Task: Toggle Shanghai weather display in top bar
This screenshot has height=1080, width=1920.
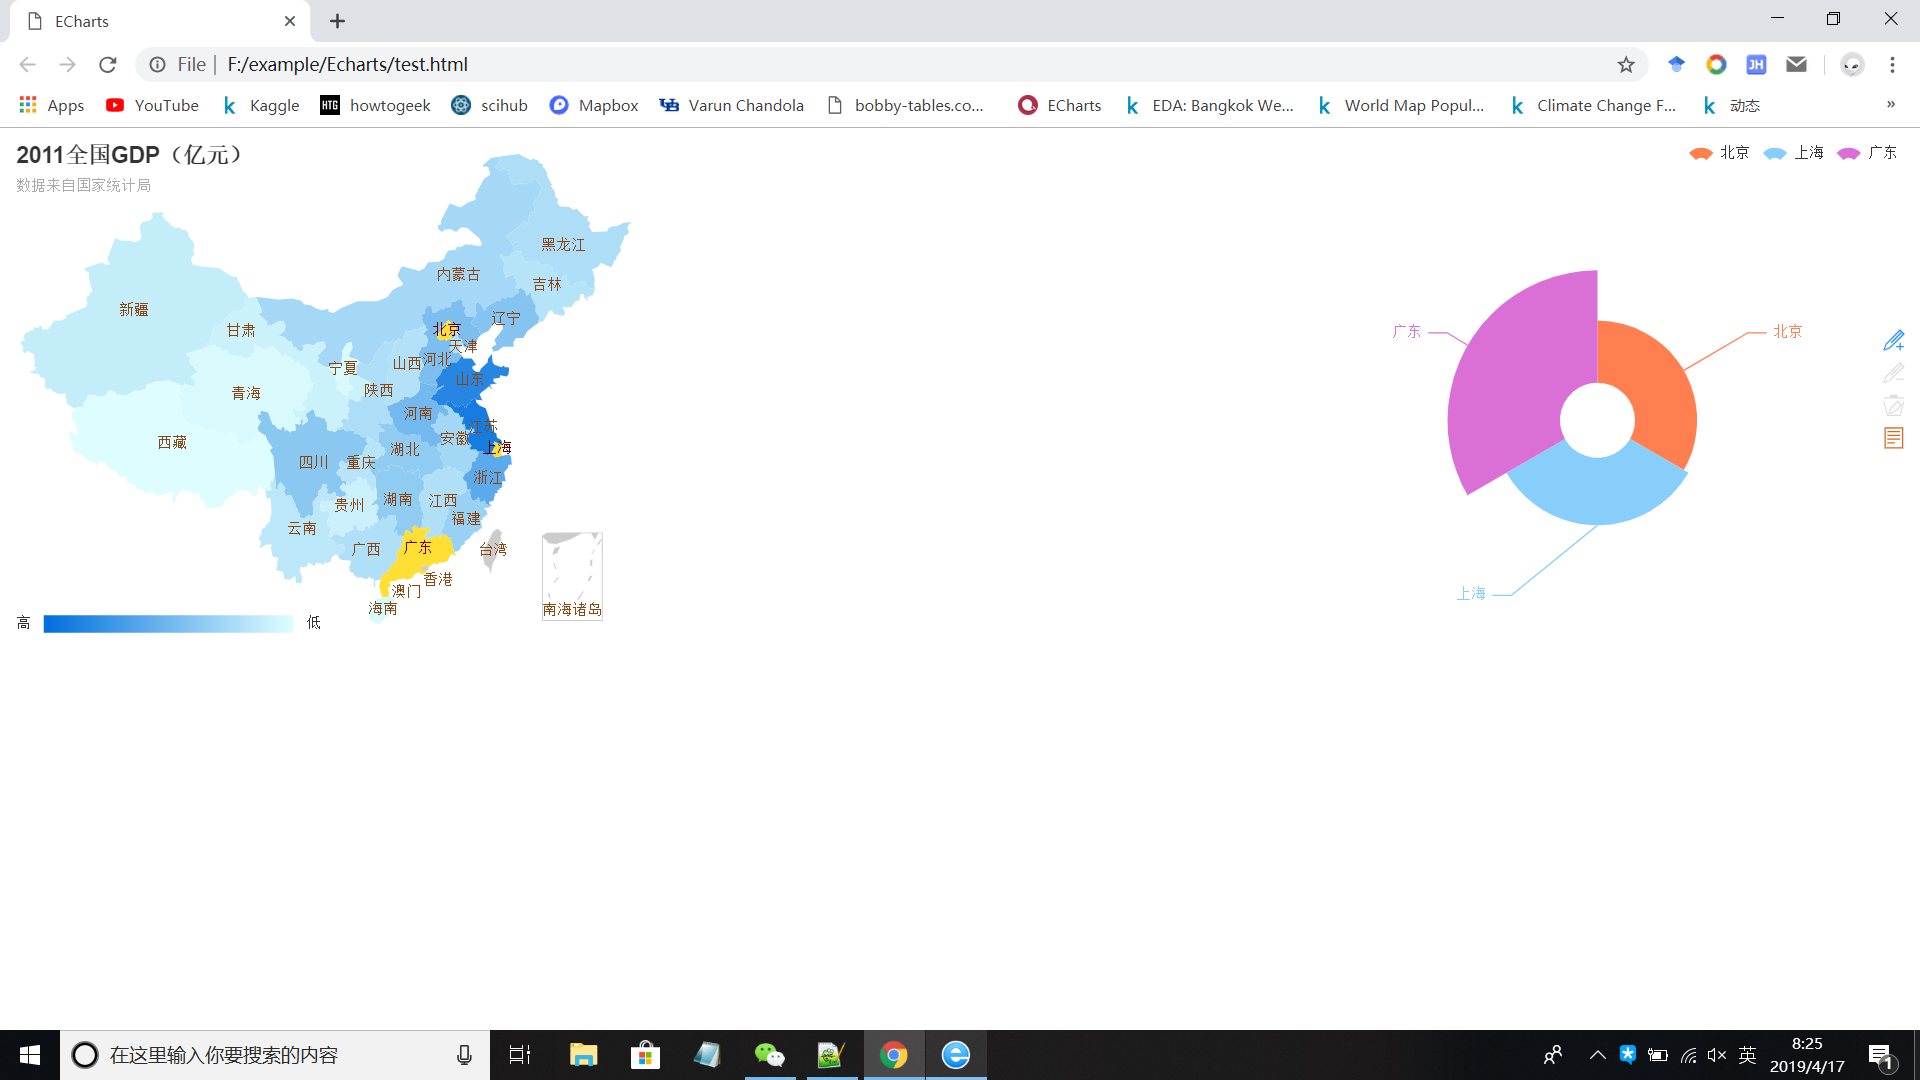Action: [x=1796, y=152]
